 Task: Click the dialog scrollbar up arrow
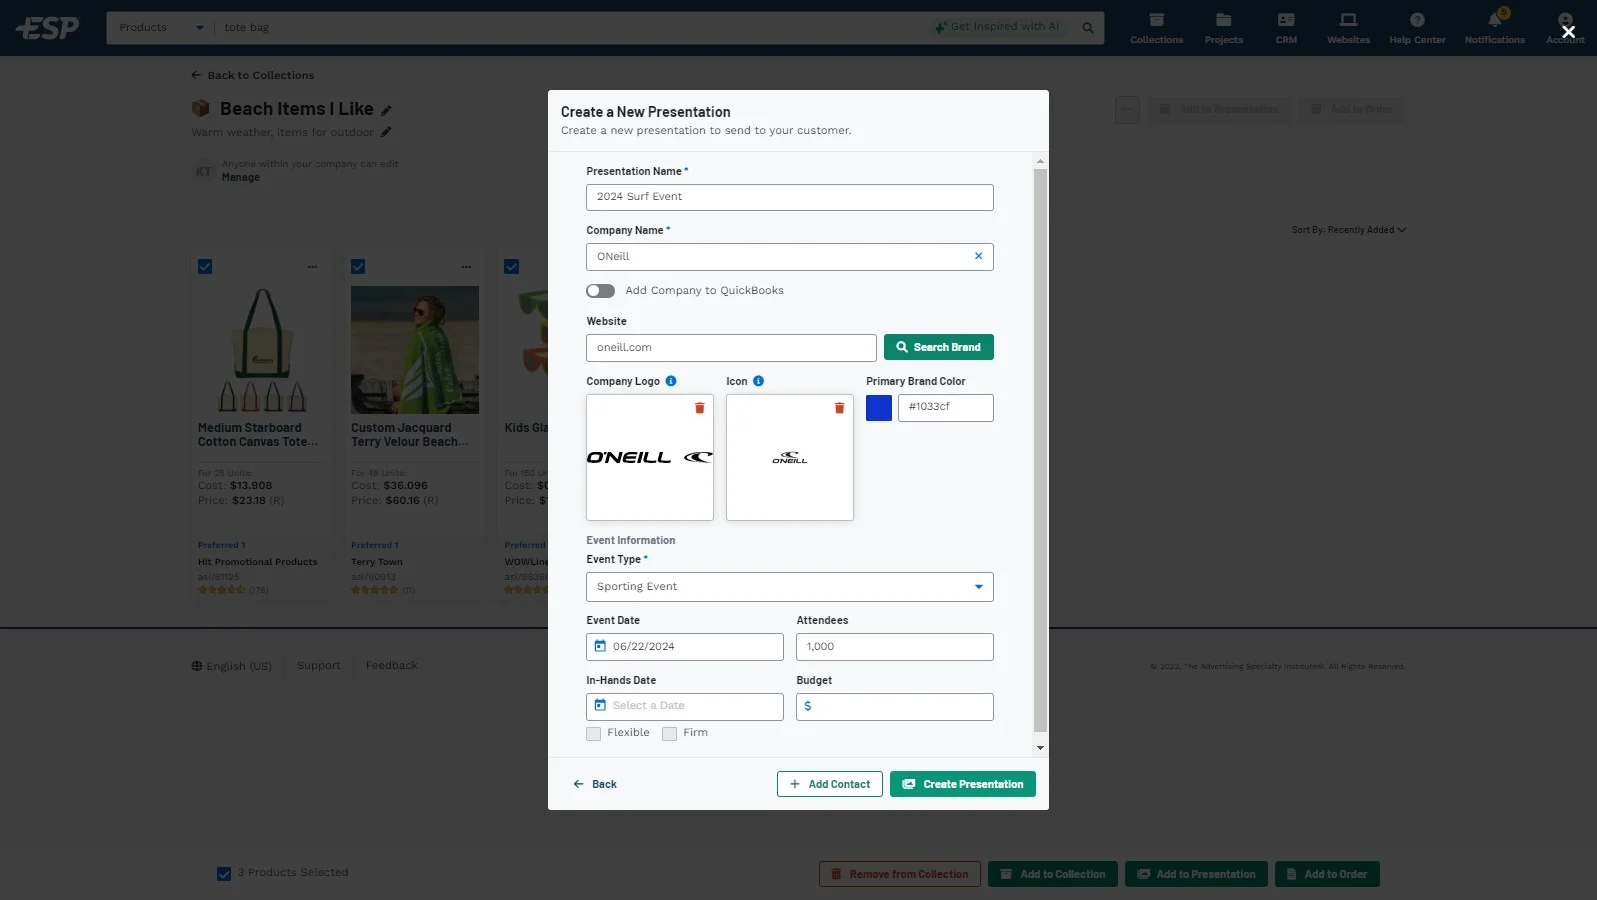coord(1040,161)
